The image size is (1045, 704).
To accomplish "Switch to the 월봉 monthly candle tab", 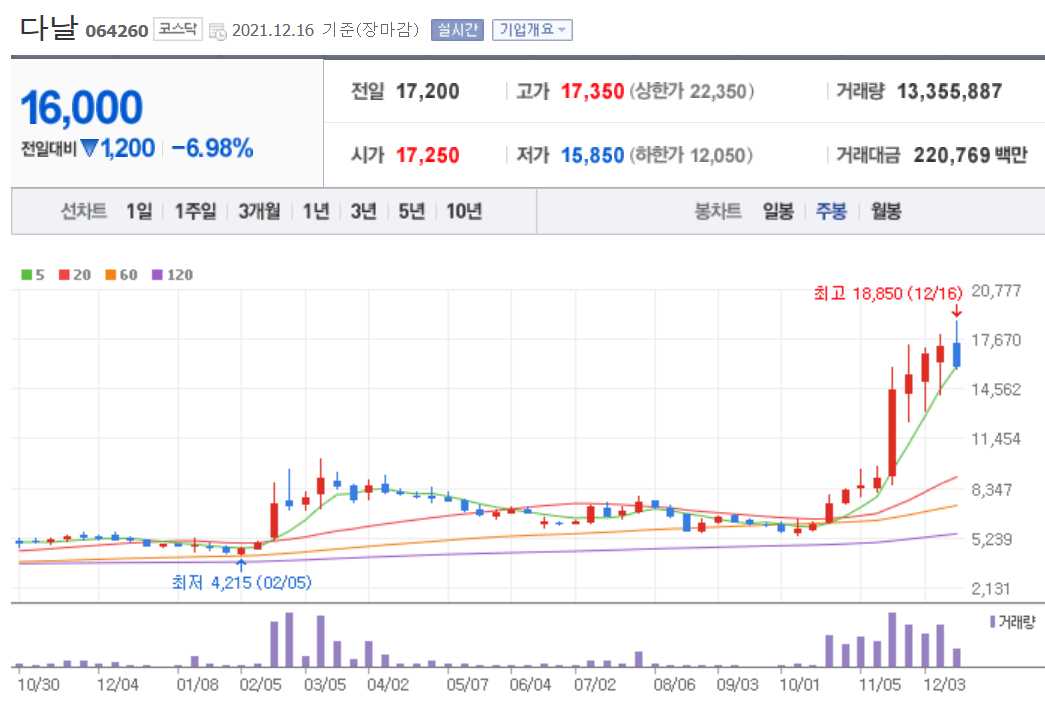I will tap(884, 211).
